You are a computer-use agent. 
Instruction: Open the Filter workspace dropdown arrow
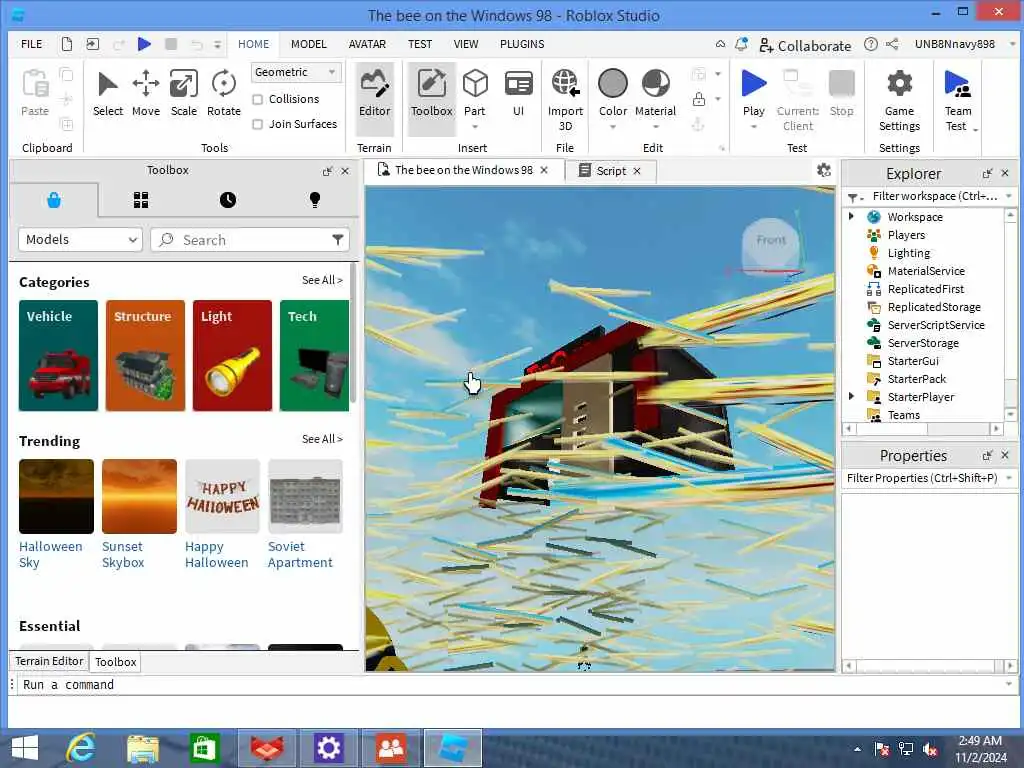point(1009,196)
